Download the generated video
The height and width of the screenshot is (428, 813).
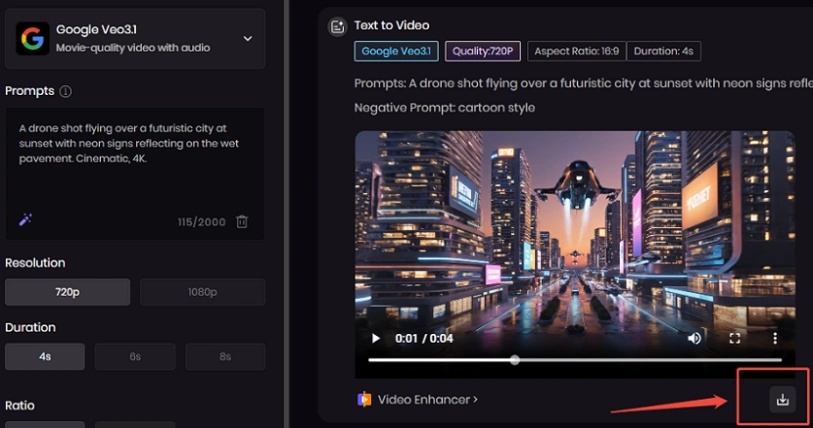(782, 399)
